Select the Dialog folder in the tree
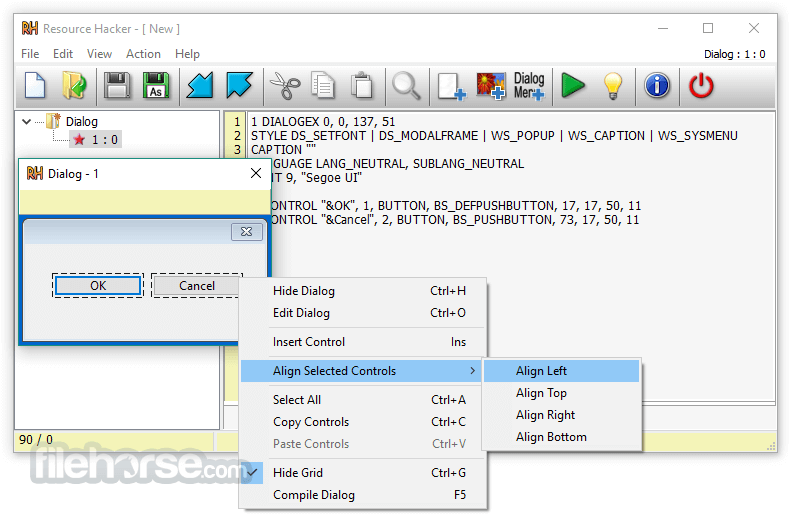The height and width of the screenshot is (514, 791). pyautogui.click(x=81, y=122)
